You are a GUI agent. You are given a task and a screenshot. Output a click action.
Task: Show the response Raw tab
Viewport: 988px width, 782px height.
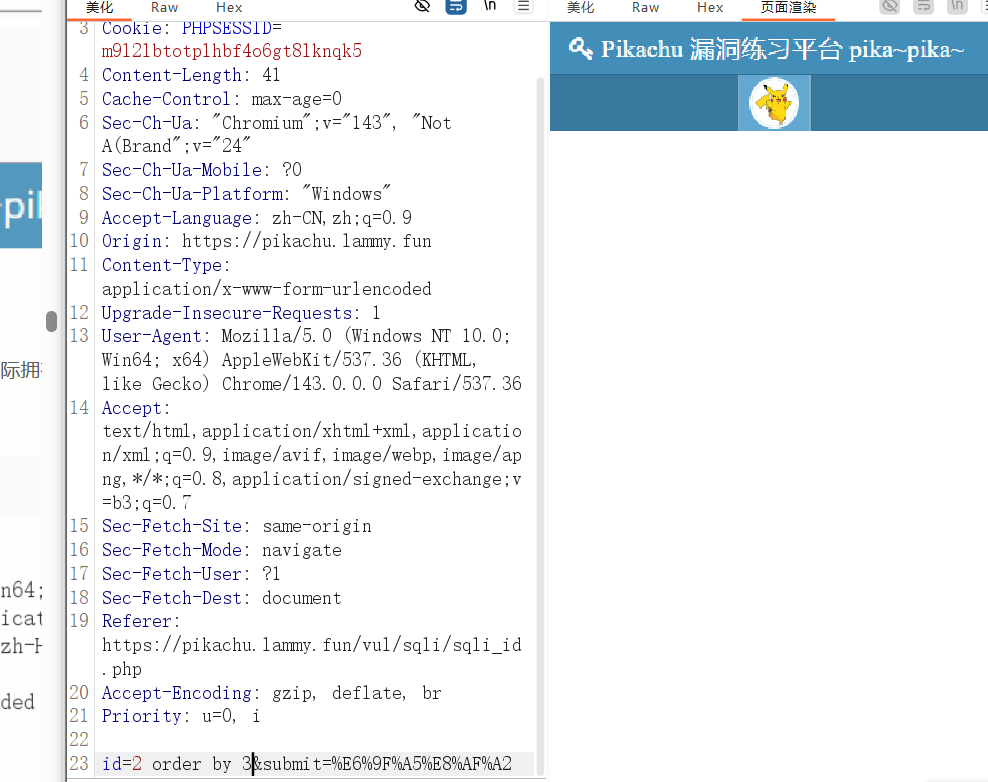point(645,7)
